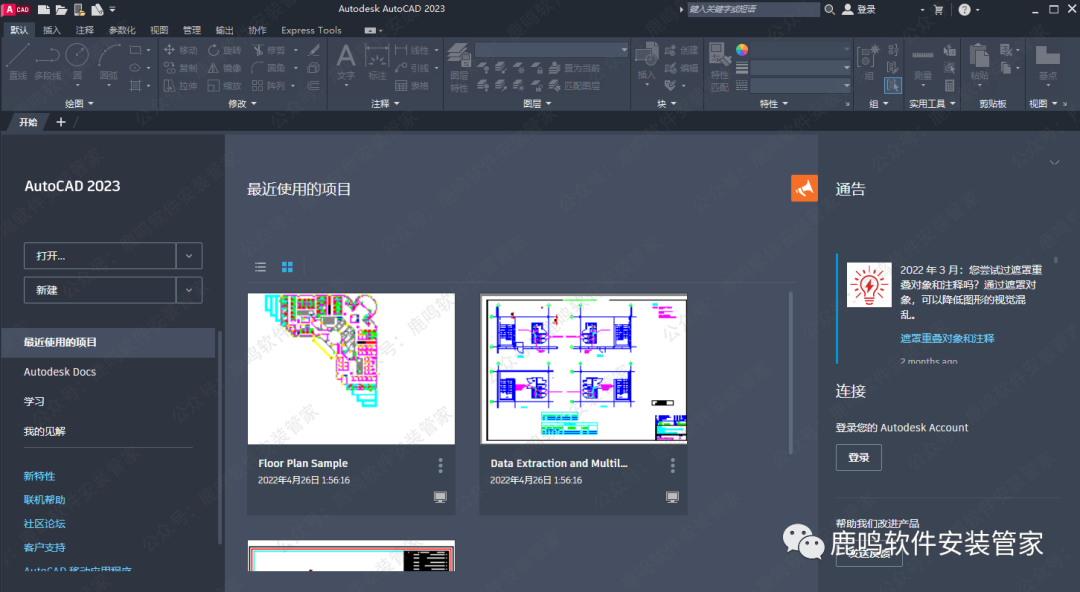Viewport: 1080px width, 592px height.
Task: Expand the New (新建) dropdown arrow
Action: click(189, 290)
